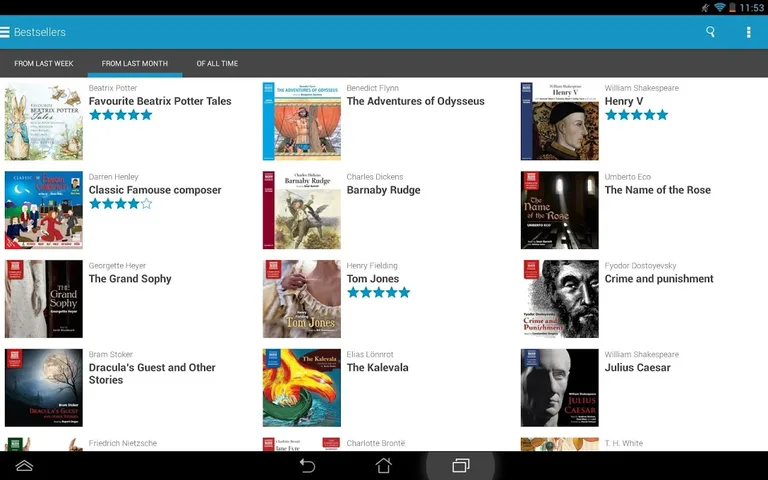Select title The Adventures of Odysseus
This screenshot has width=768, height=480.
415,101
